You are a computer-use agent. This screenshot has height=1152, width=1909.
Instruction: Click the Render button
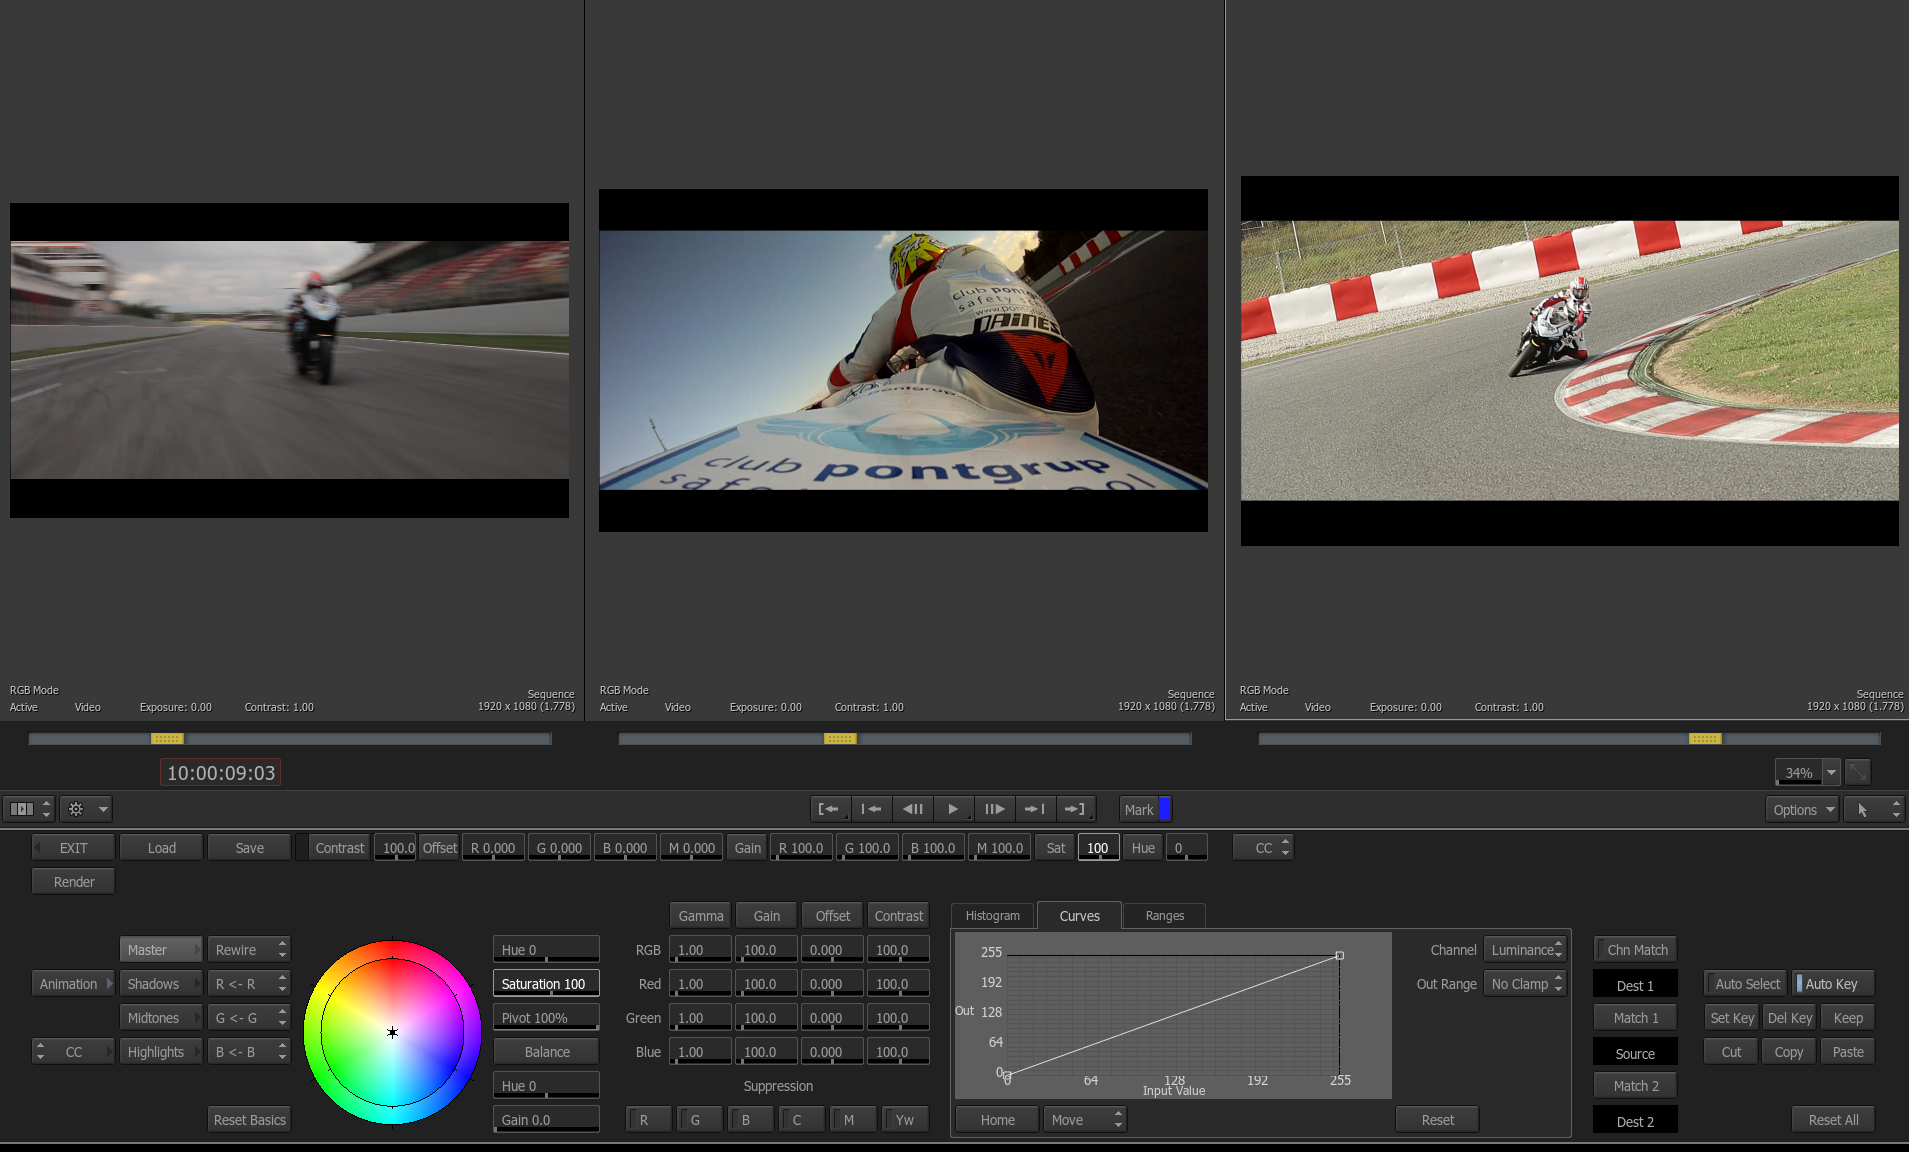coord(73,882)
